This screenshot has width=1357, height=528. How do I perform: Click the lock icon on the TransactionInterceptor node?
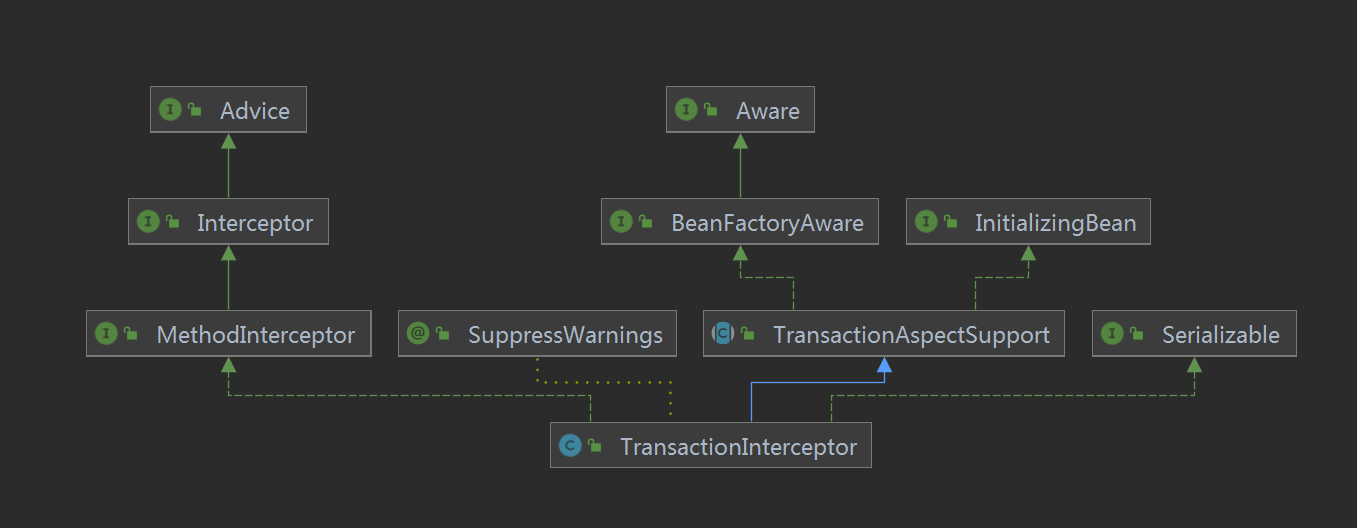click(x=595, y=446)
